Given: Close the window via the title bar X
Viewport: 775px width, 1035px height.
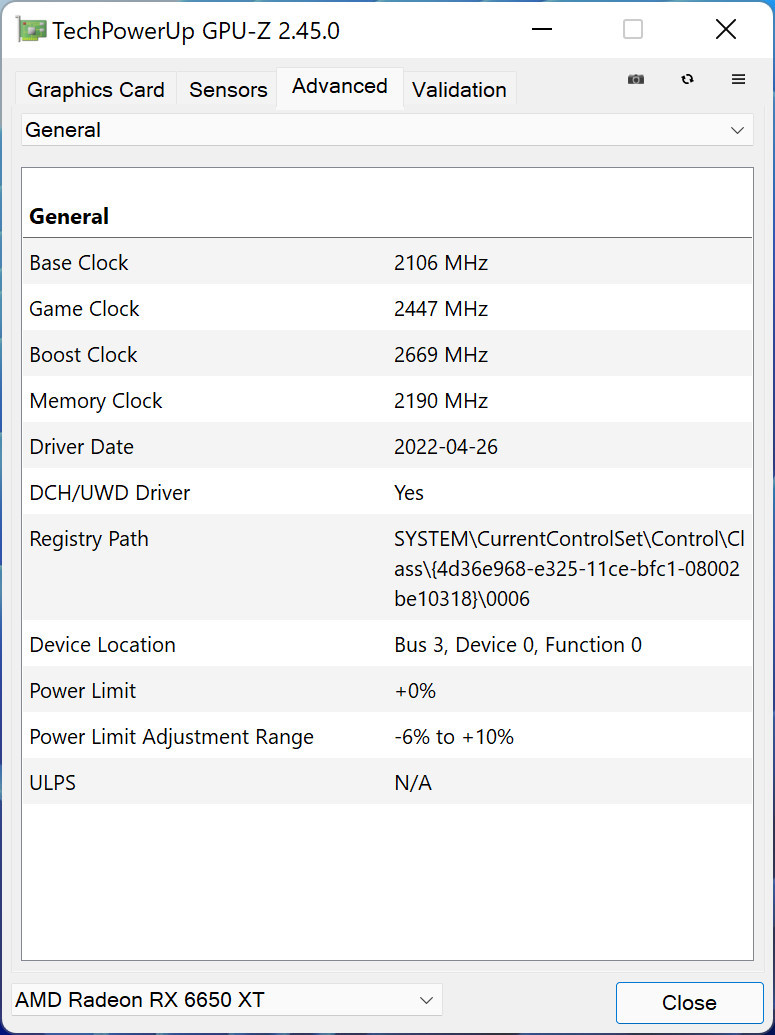Looking at the screenshot, I should click(726, 30).
